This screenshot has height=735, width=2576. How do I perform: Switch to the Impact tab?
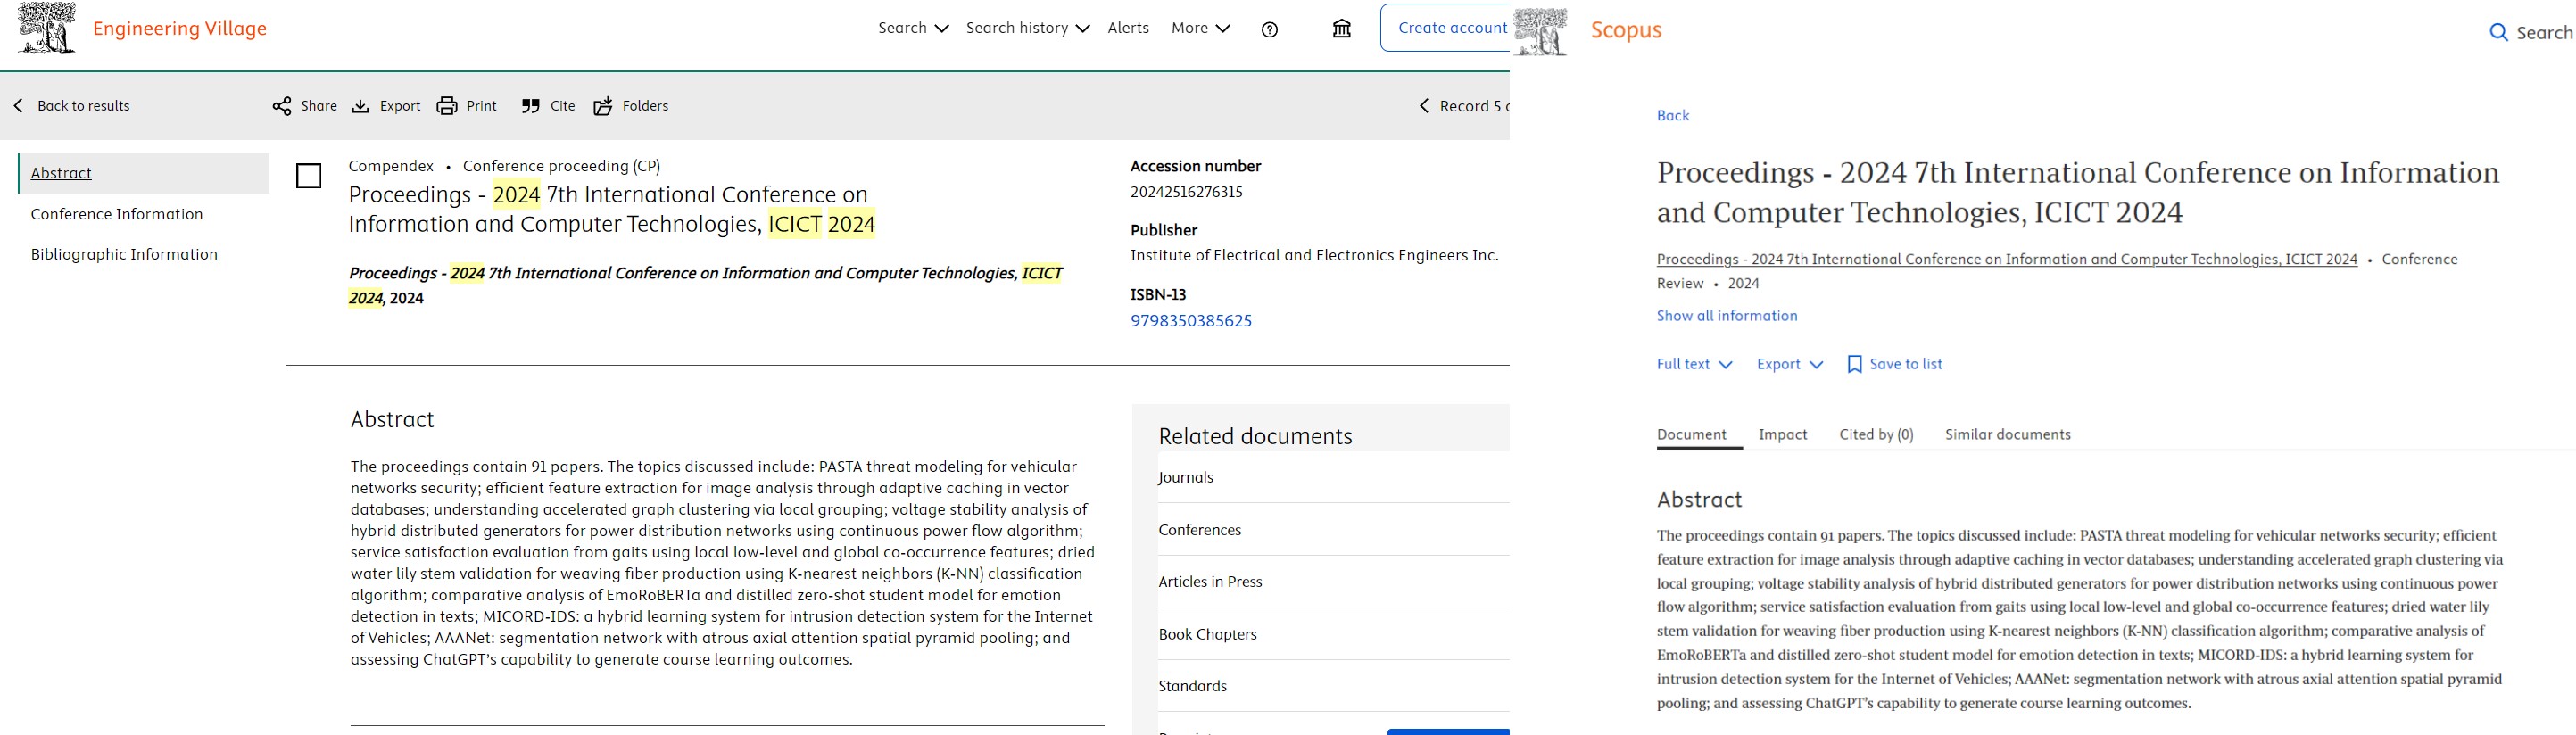pos(1782,434)
